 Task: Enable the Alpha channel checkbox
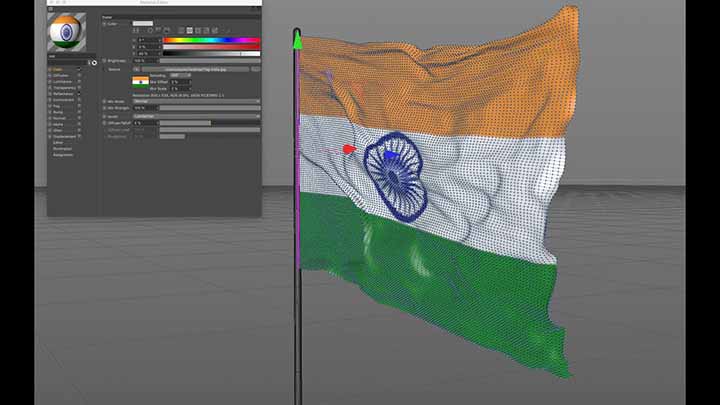tap(79, 124)
